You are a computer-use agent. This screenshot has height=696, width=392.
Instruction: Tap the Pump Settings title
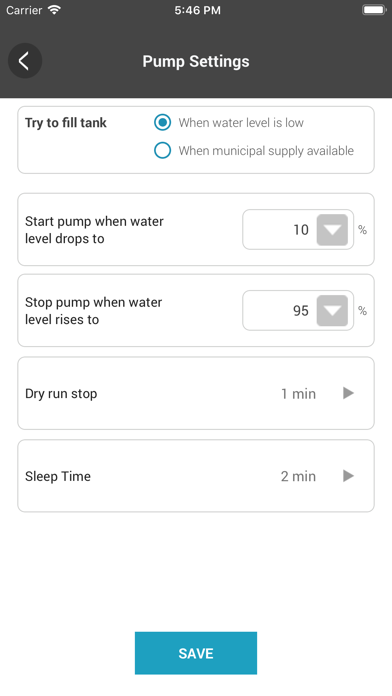[196, 61]
